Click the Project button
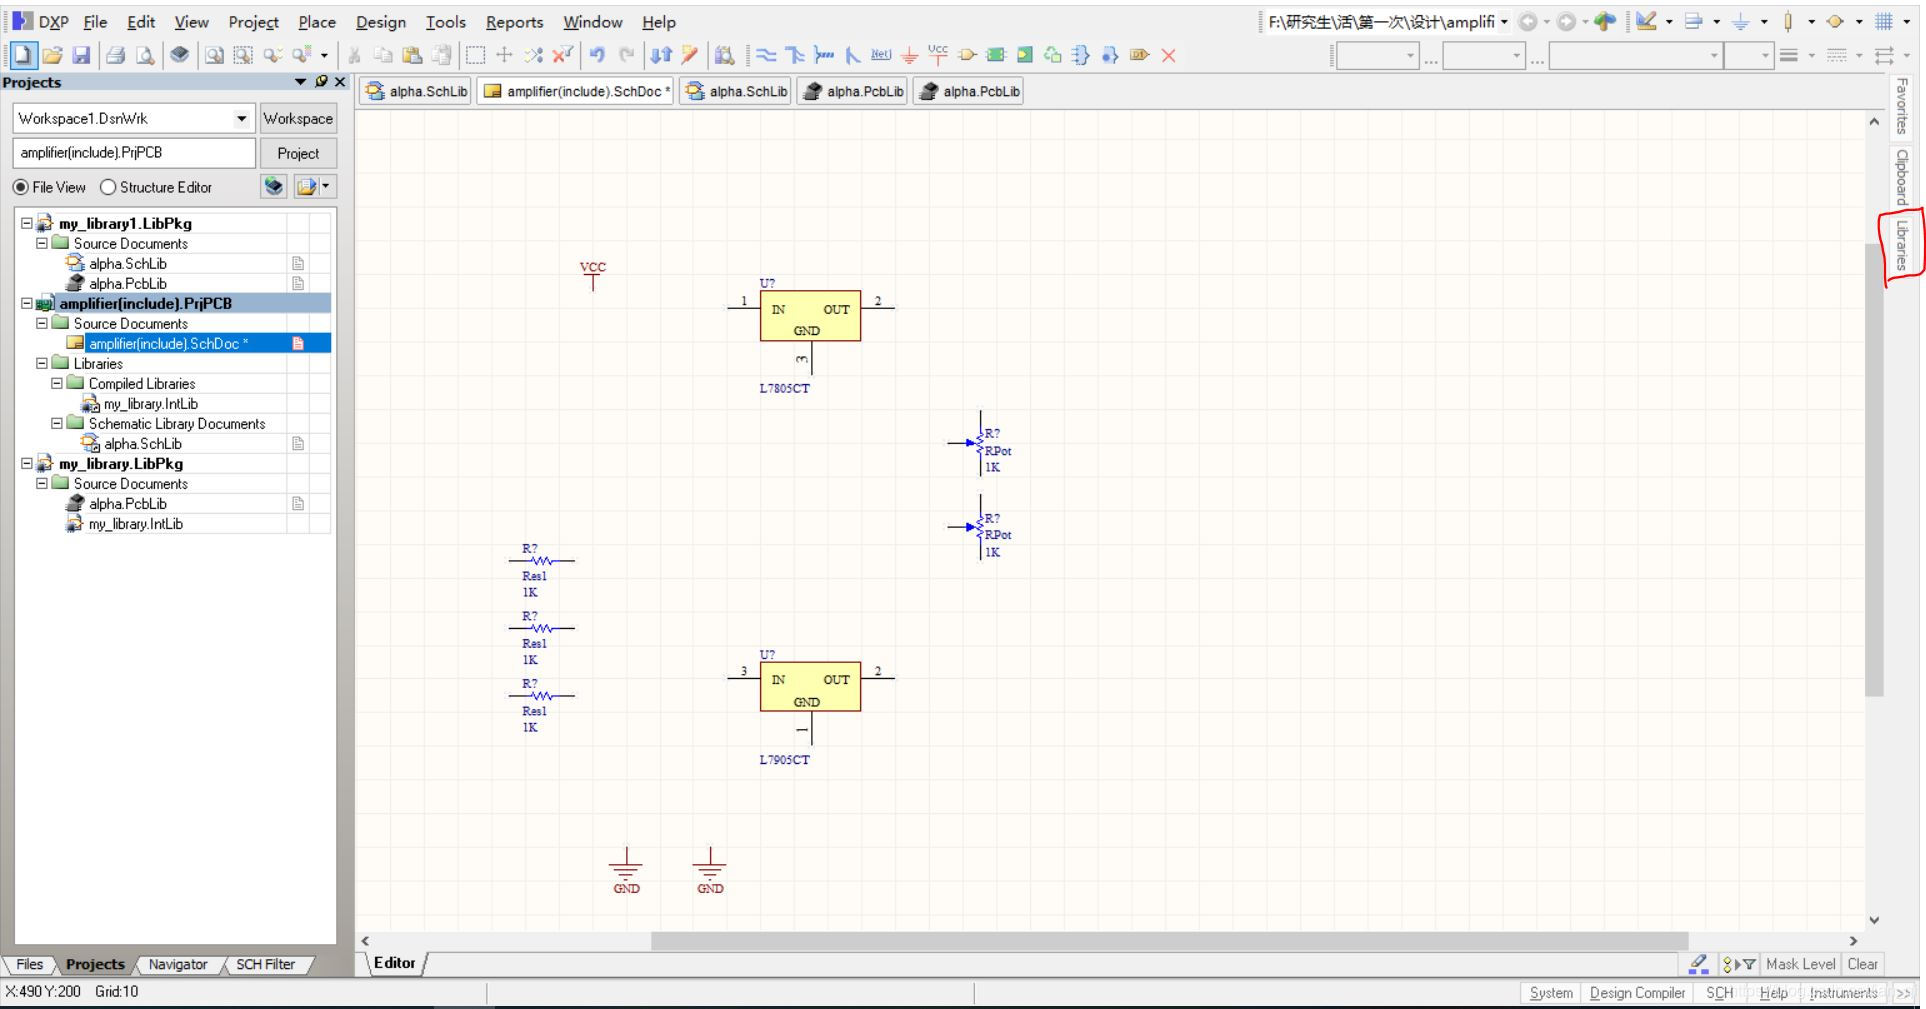1926x1009 pixels. (x=298, y=153)
